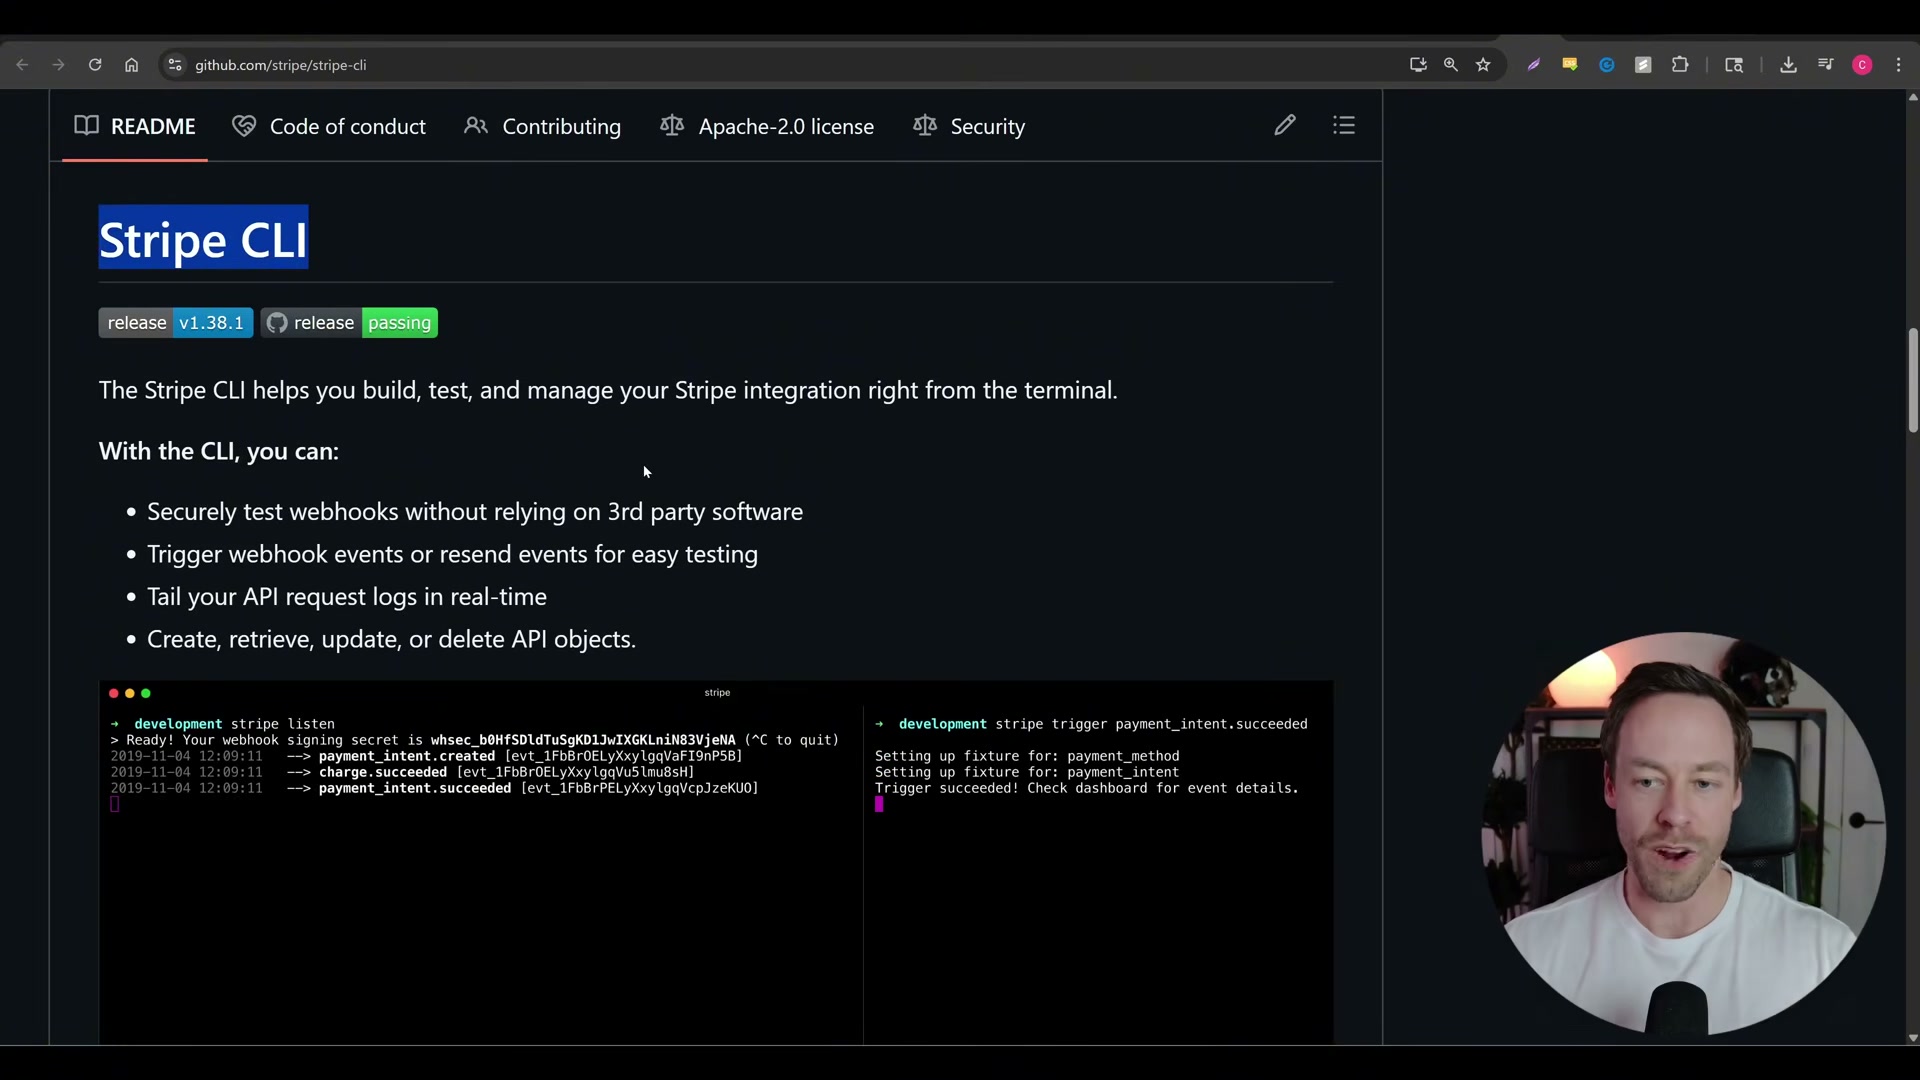Screen dimensions: 1920x1080
Task: Click 'Trigger webhook events' bullet text
Action: click(x=452, y=554)
